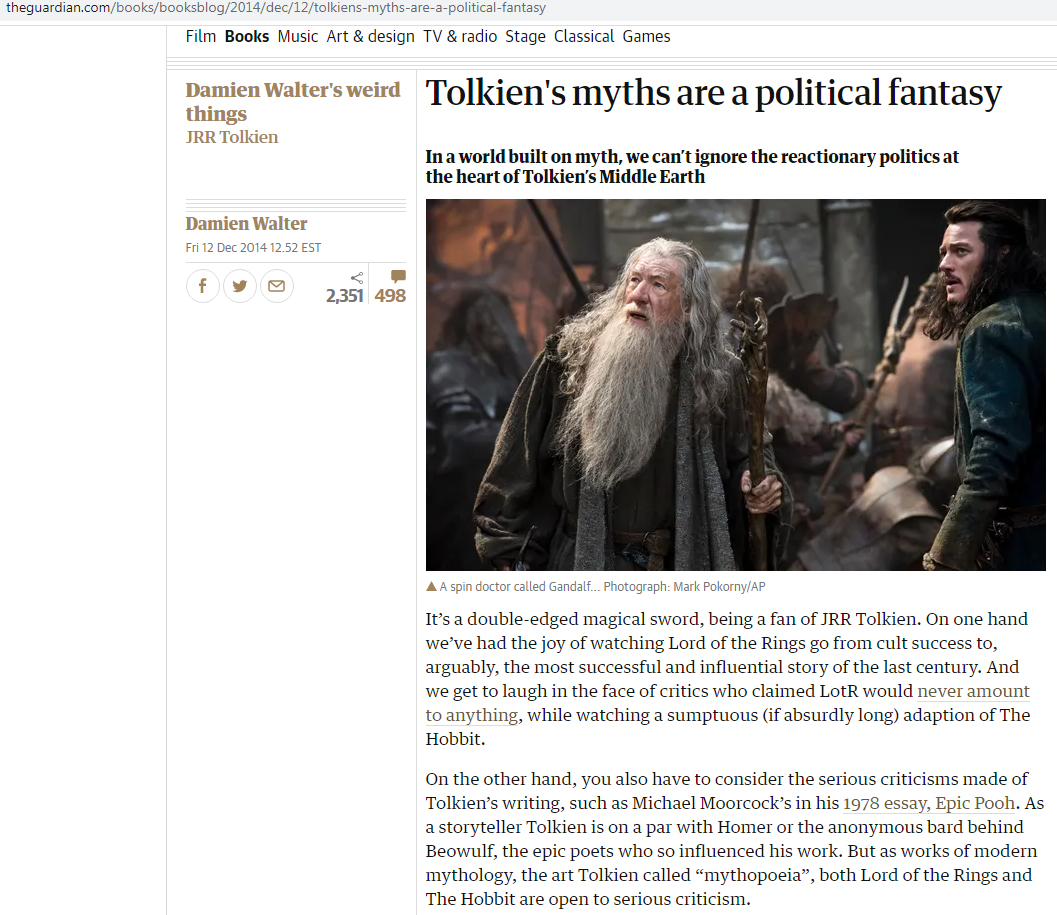Open comments via speech bubble icon

pos(398,276)
